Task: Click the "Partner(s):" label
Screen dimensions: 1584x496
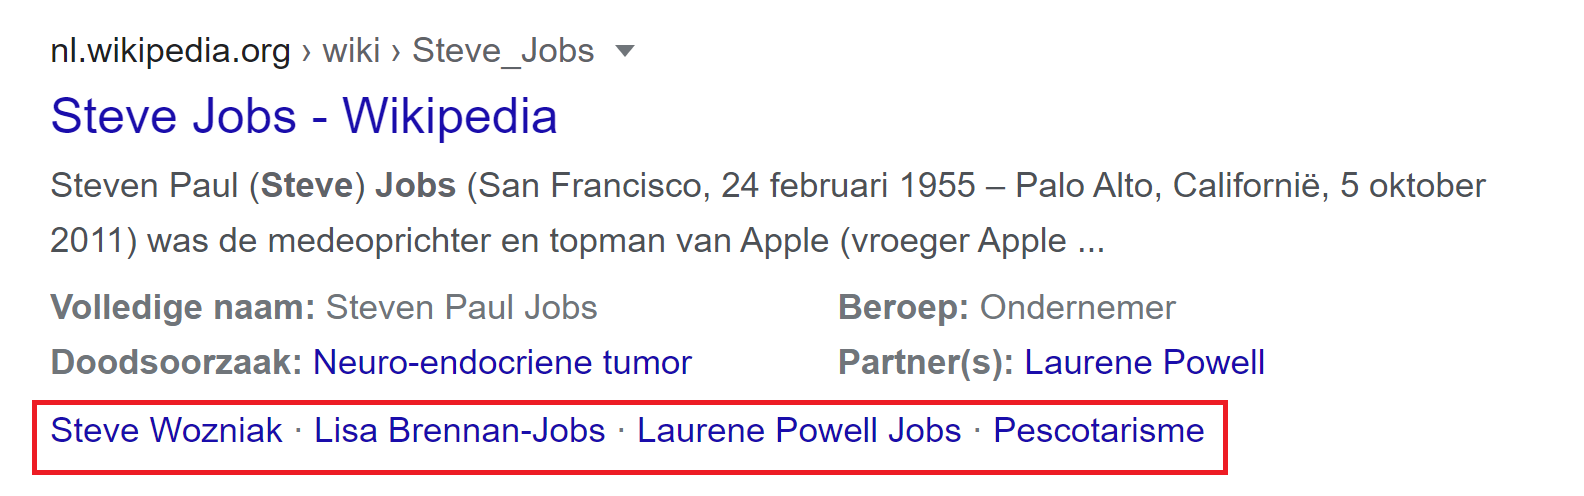Action: click(x=925, y=362)
